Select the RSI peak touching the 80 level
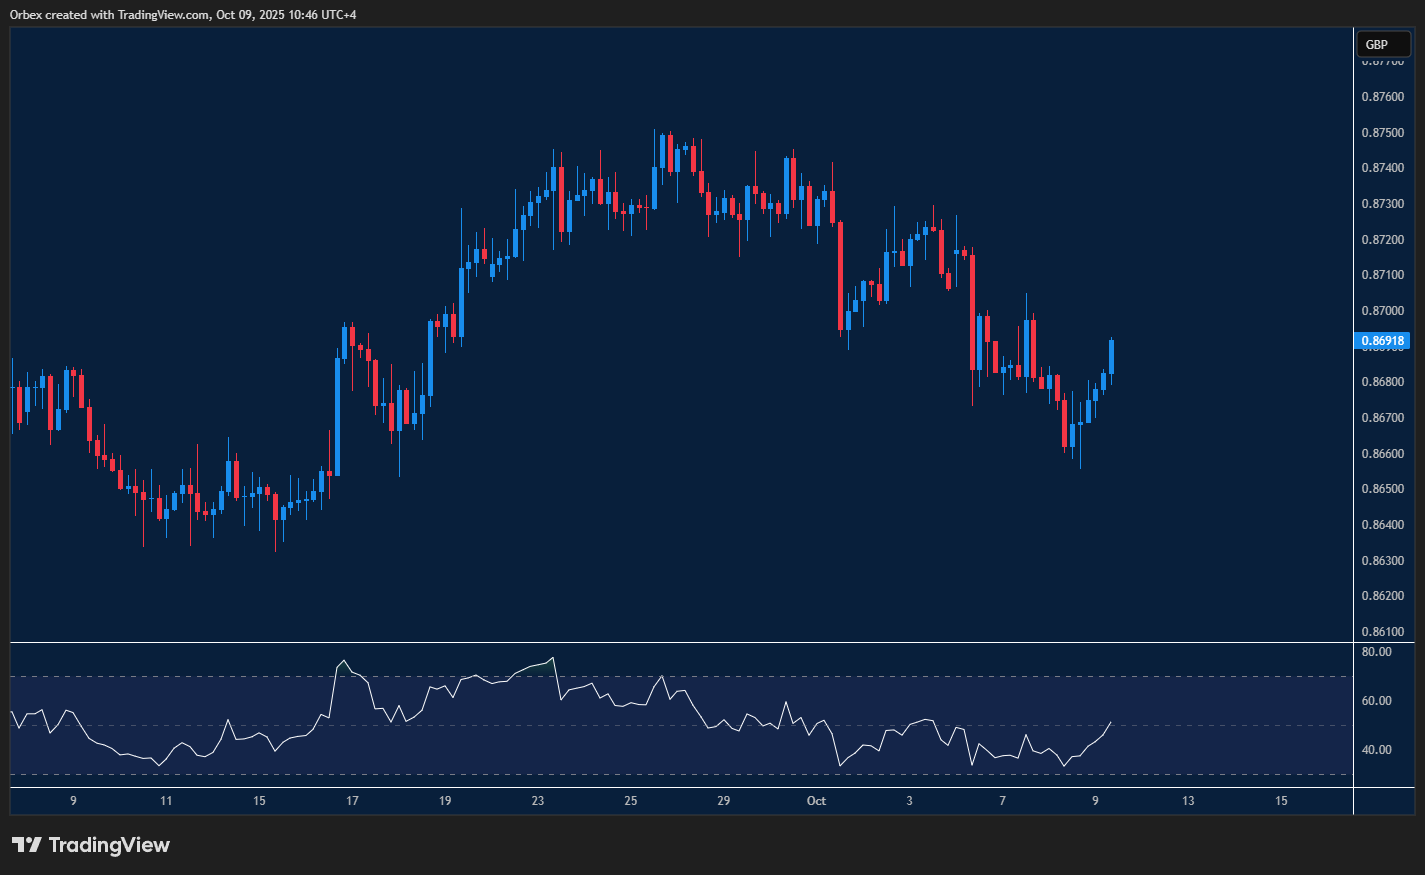The image size is (1425, 875). [x=551, y=657]
